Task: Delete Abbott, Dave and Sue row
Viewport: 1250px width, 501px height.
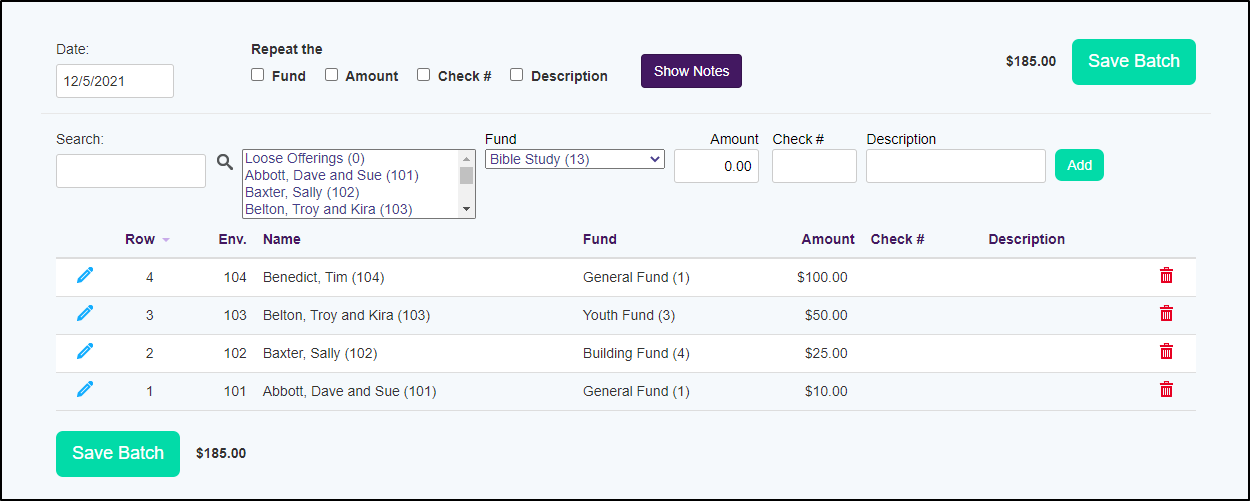Action: (x=1166, y=390)
